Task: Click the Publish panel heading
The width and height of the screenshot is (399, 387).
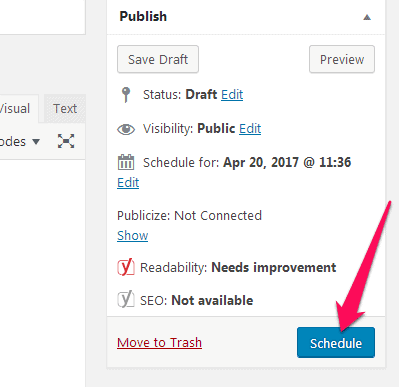Action: 143,16
